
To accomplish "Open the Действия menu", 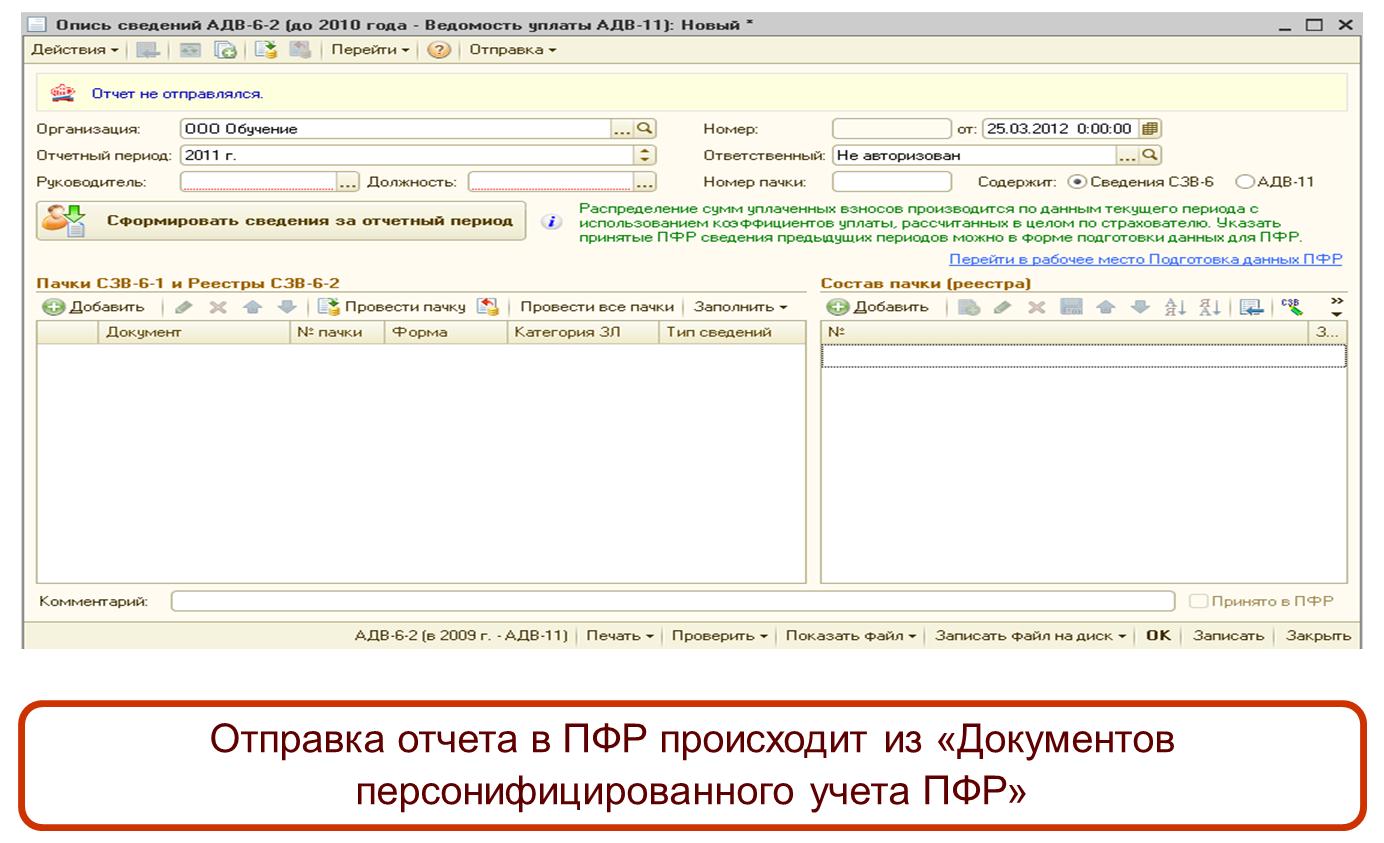I will [74, 50].
